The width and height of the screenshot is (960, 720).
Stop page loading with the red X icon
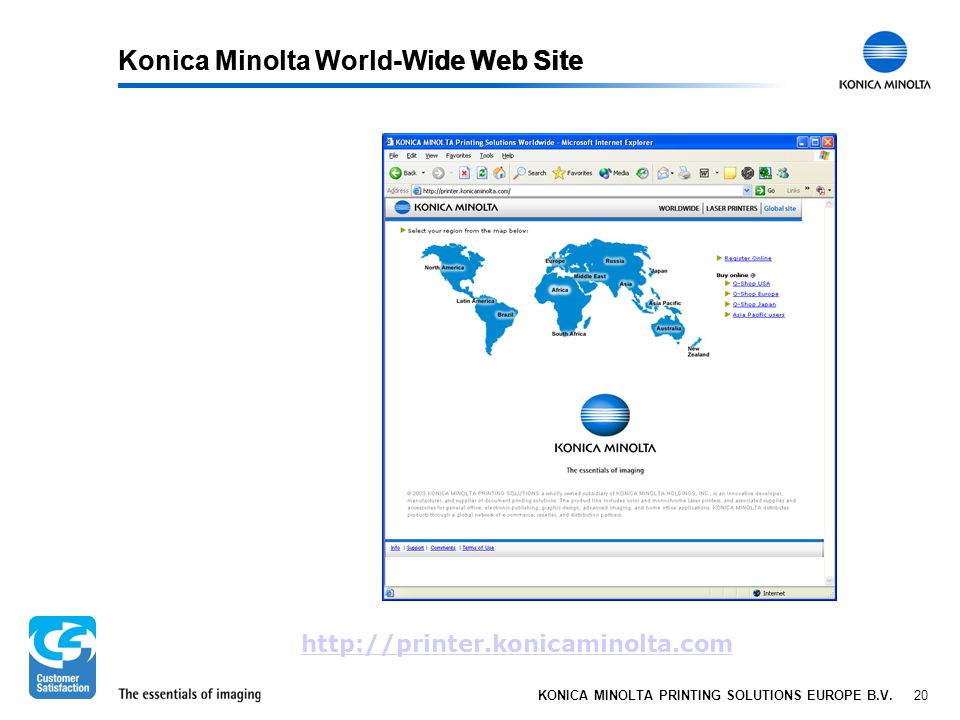(464, 173)
